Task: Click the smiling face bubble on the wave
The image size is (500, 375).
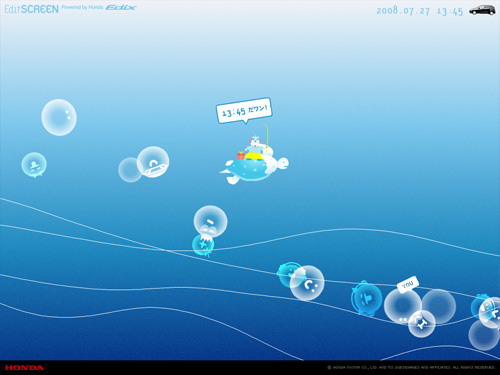Action: [307, 283]
